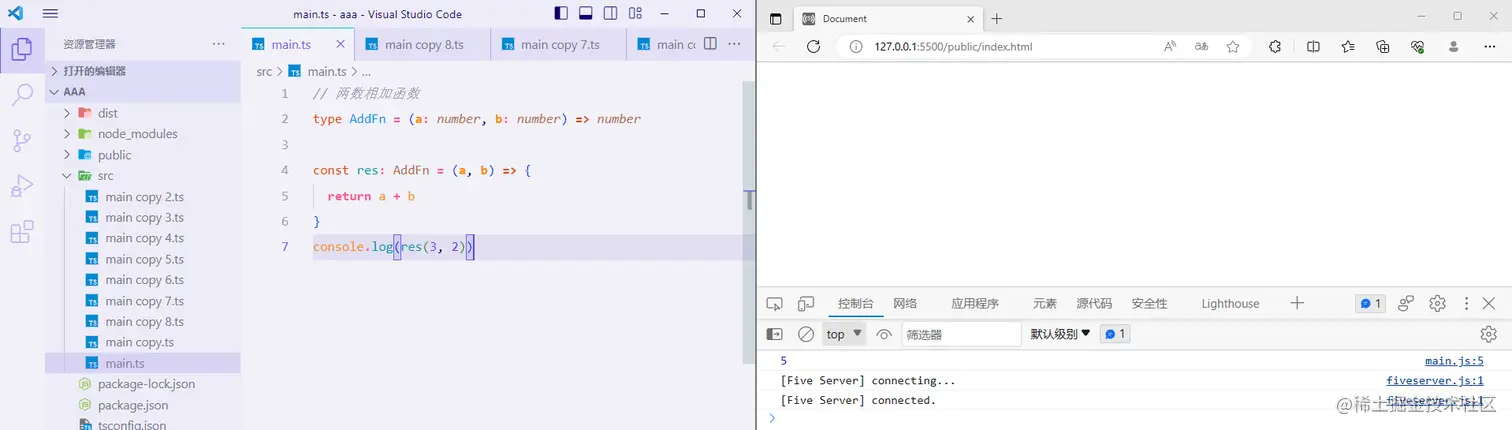1512x430 pixels.
Task: Open explorer panel more actions menu
Action: [x=219, y=44]
